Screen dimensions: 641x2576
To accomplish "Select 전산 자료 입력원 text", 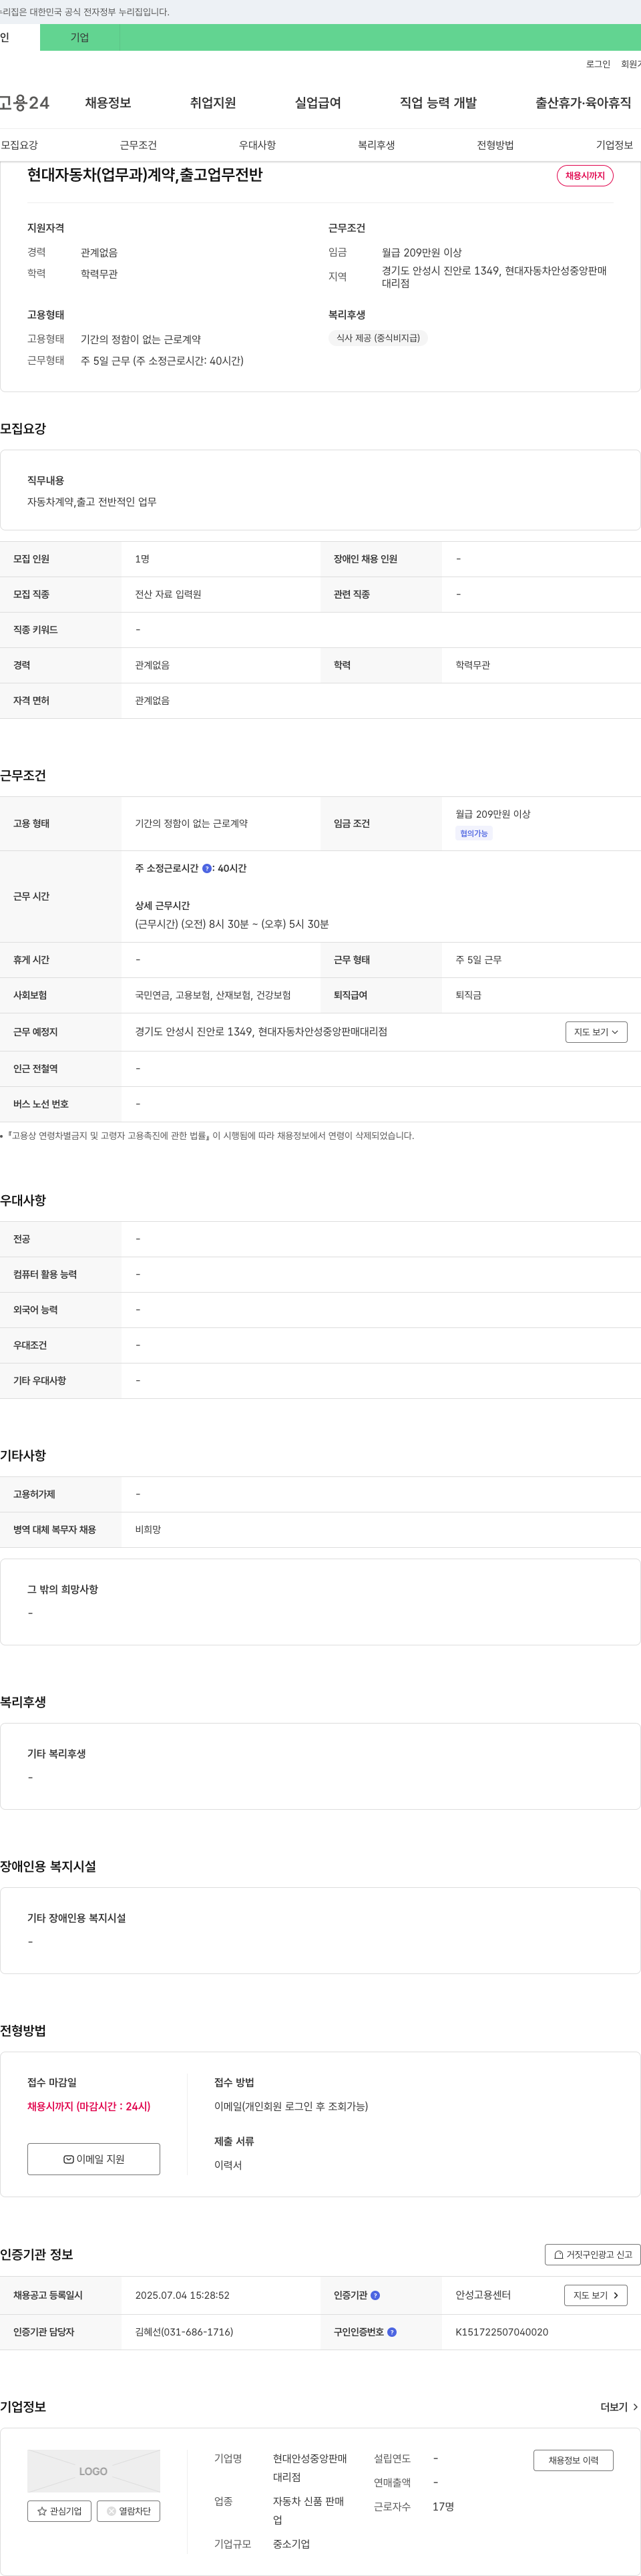I will click(x=168, y=594).
